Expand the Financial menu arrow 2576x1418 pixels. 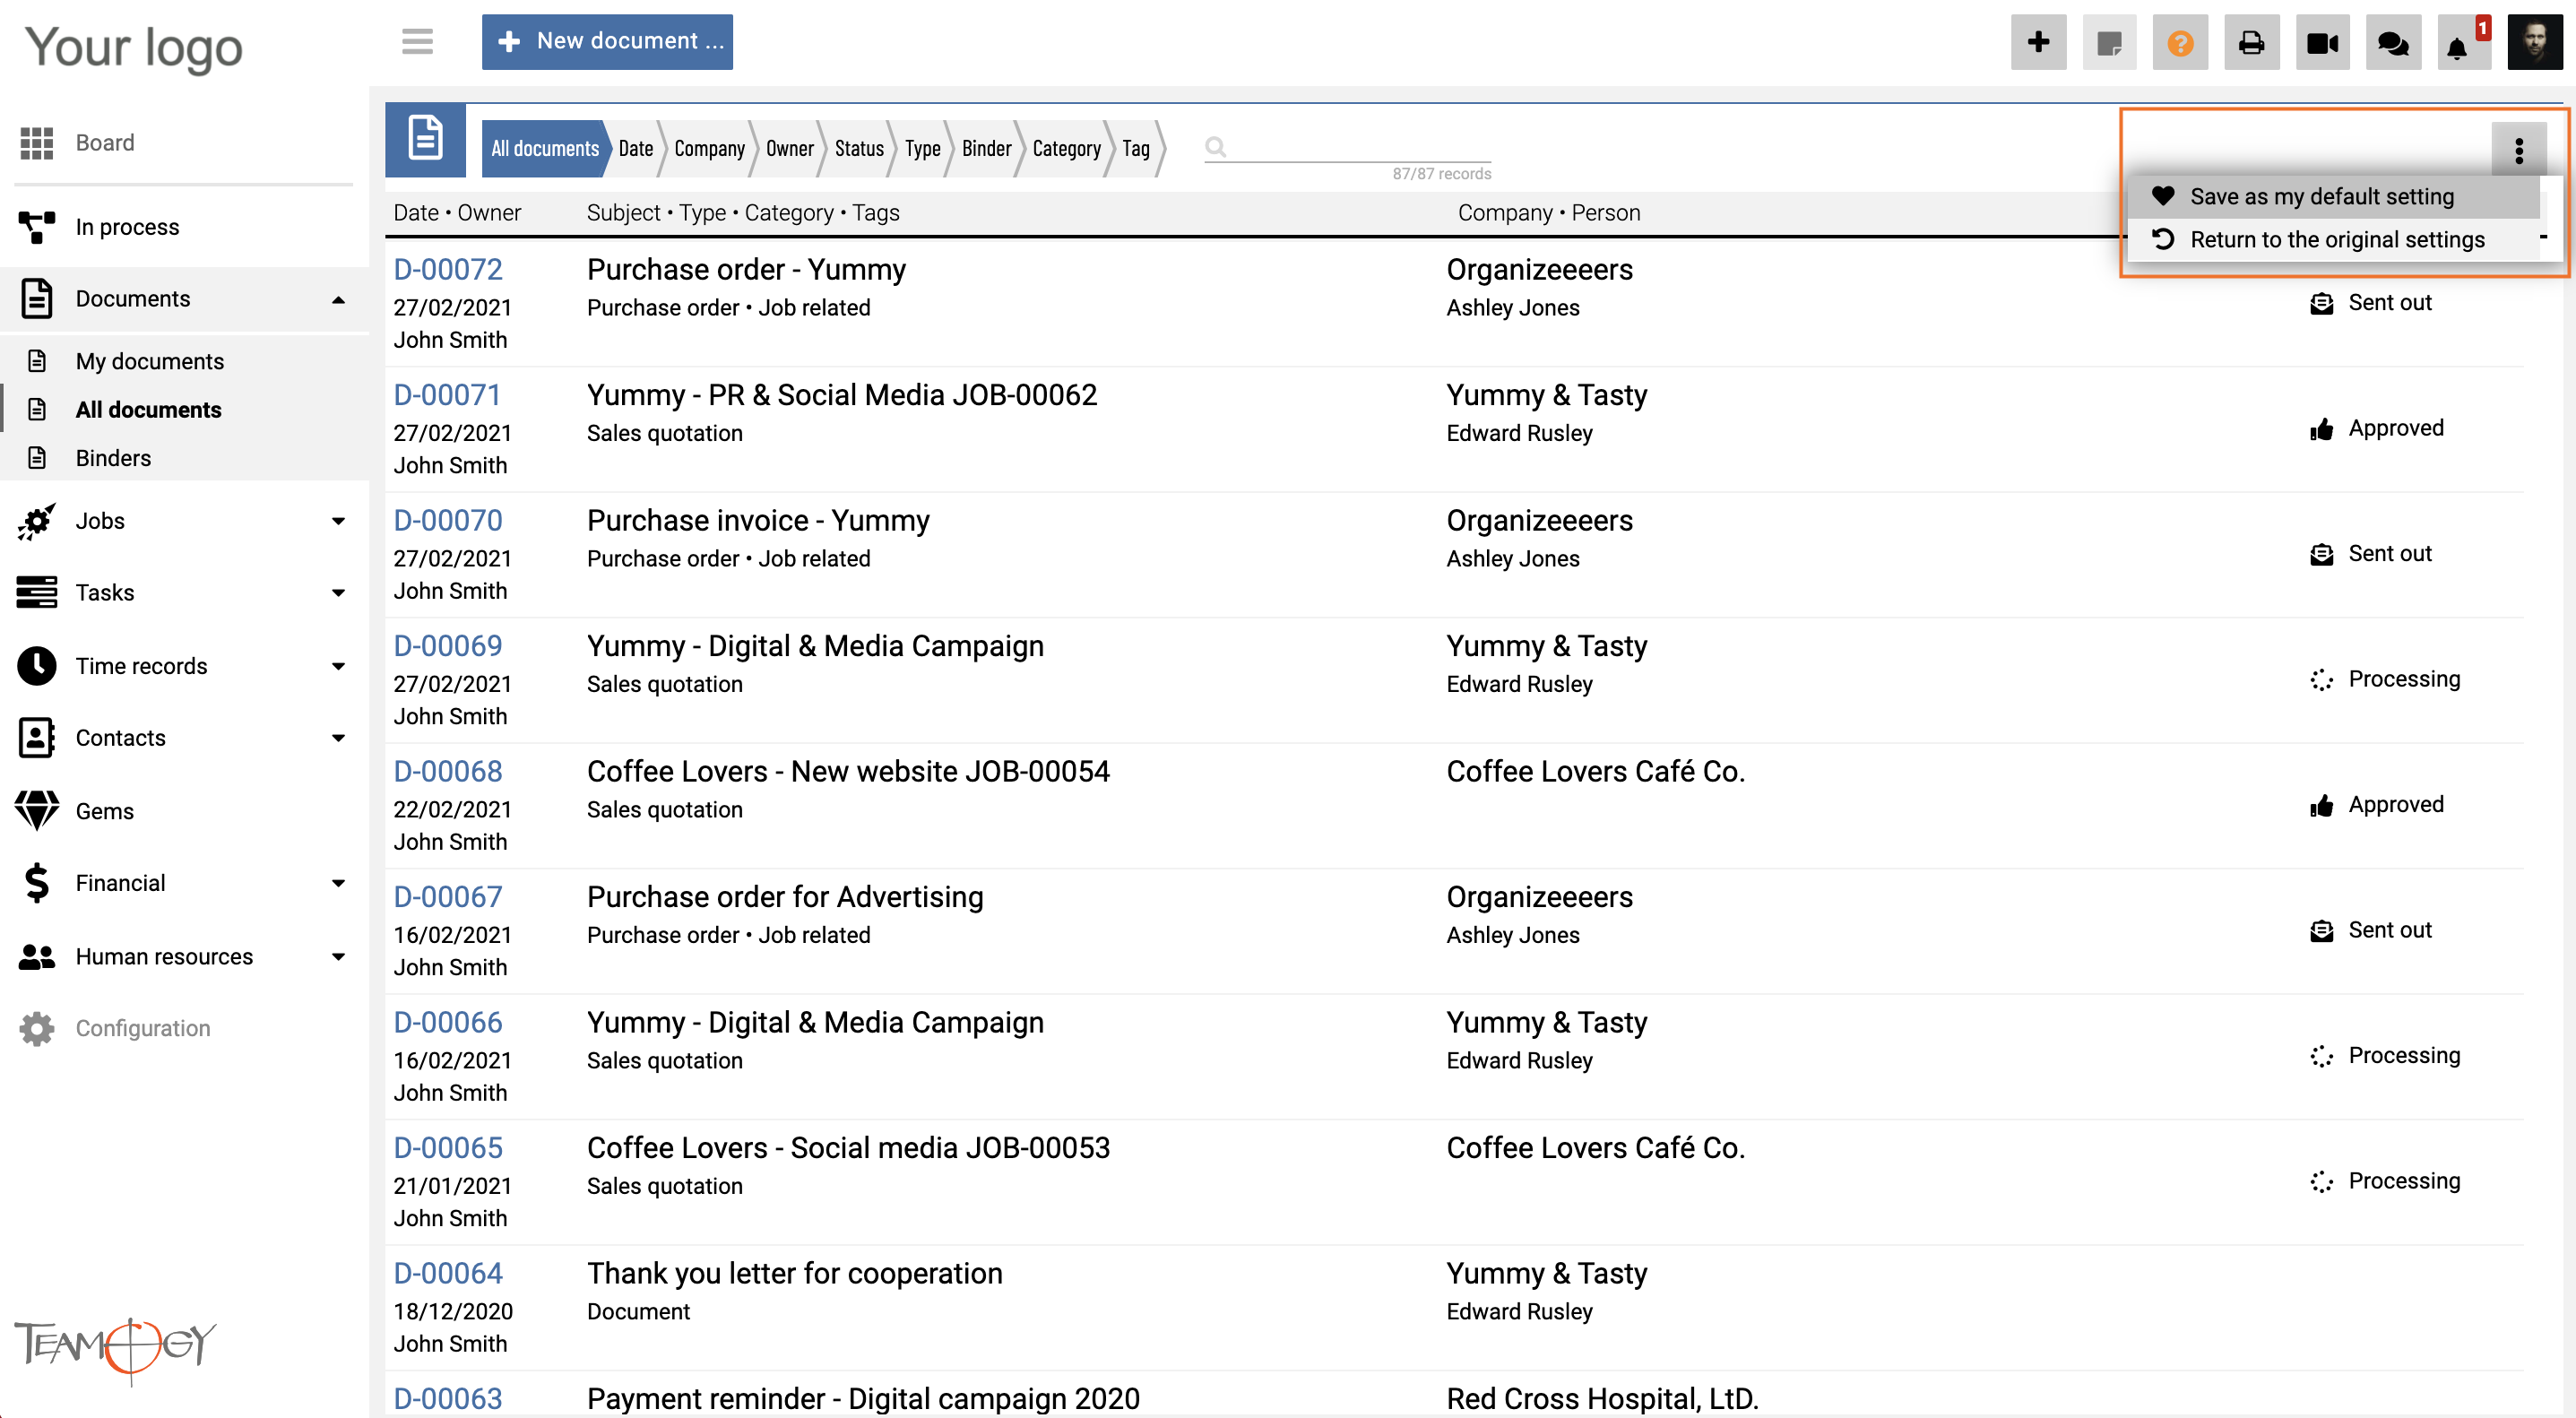point(339,883)
